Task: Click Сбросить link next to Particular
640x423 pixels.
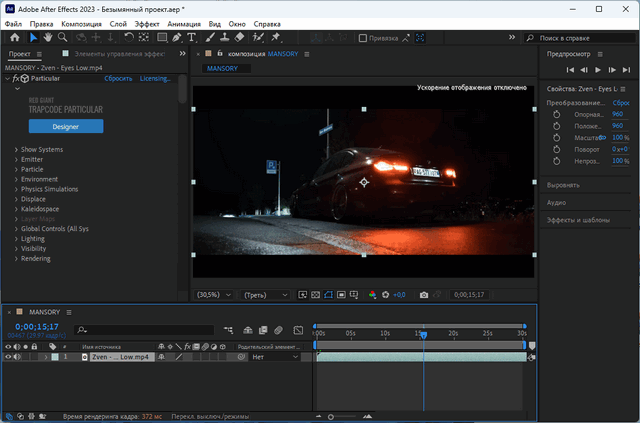Action: pyautogui.click(x=117, y=78)
